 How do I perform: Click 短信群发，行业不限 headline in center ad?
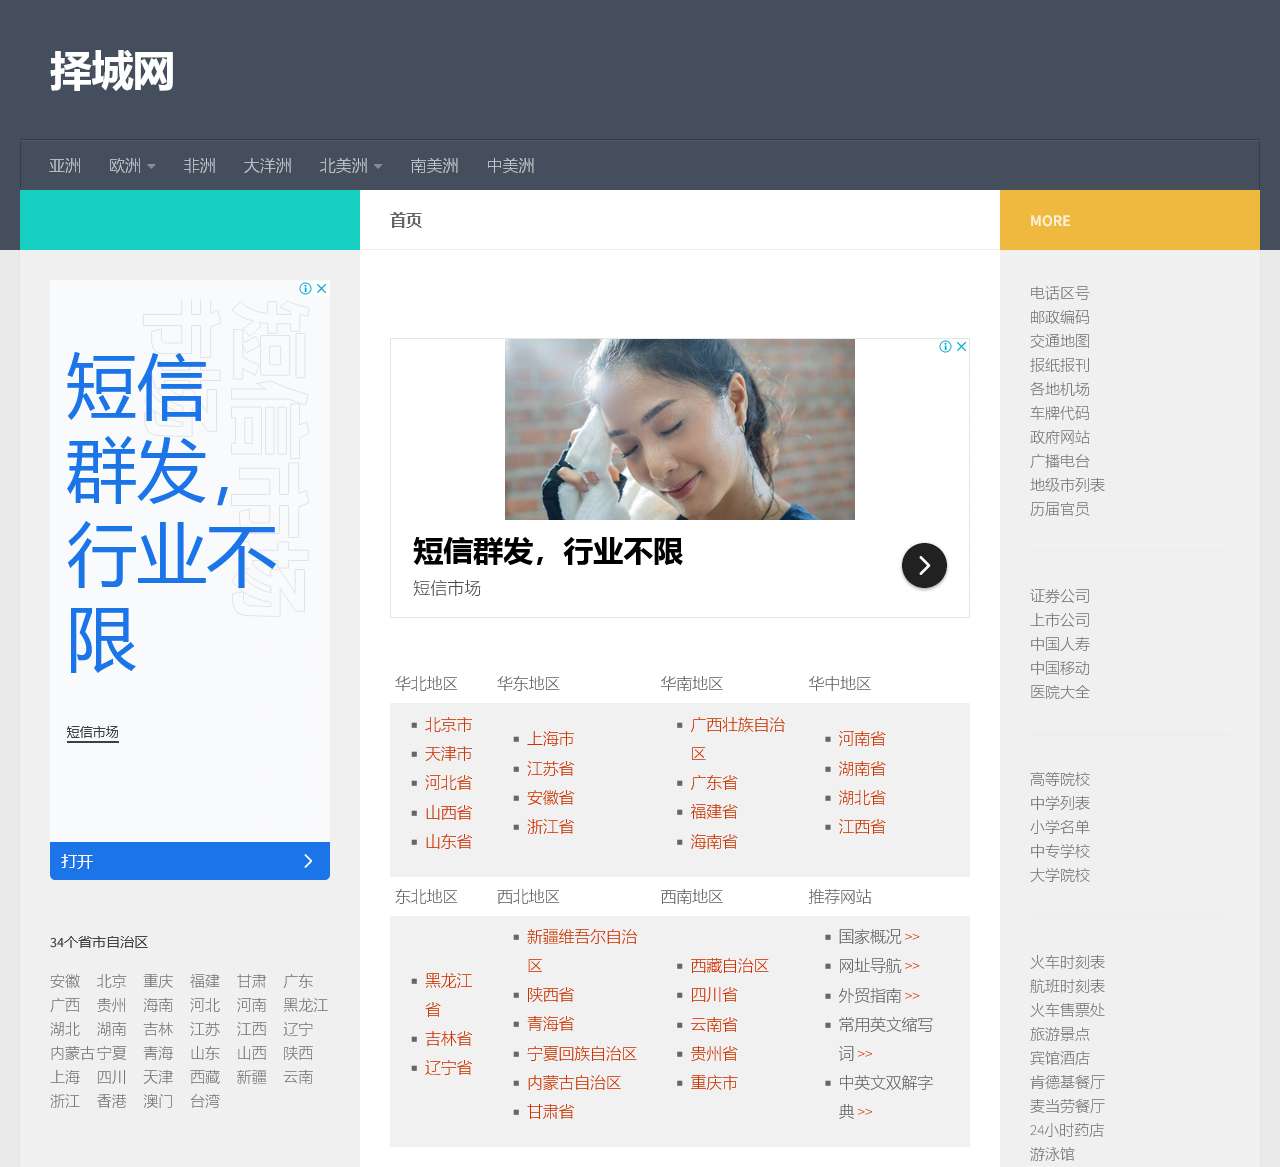(548, 552)
